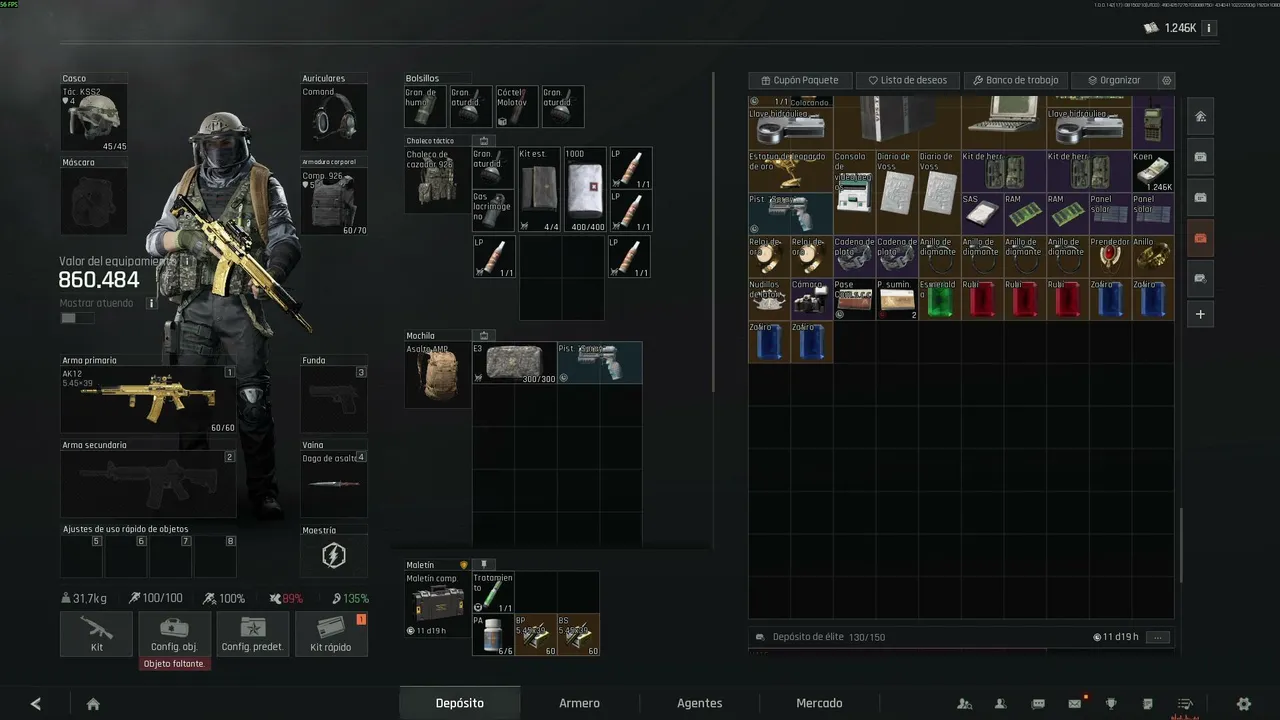Select the Esmeralda gem in stash
1280x720 pixels.
tap(939, 299)
